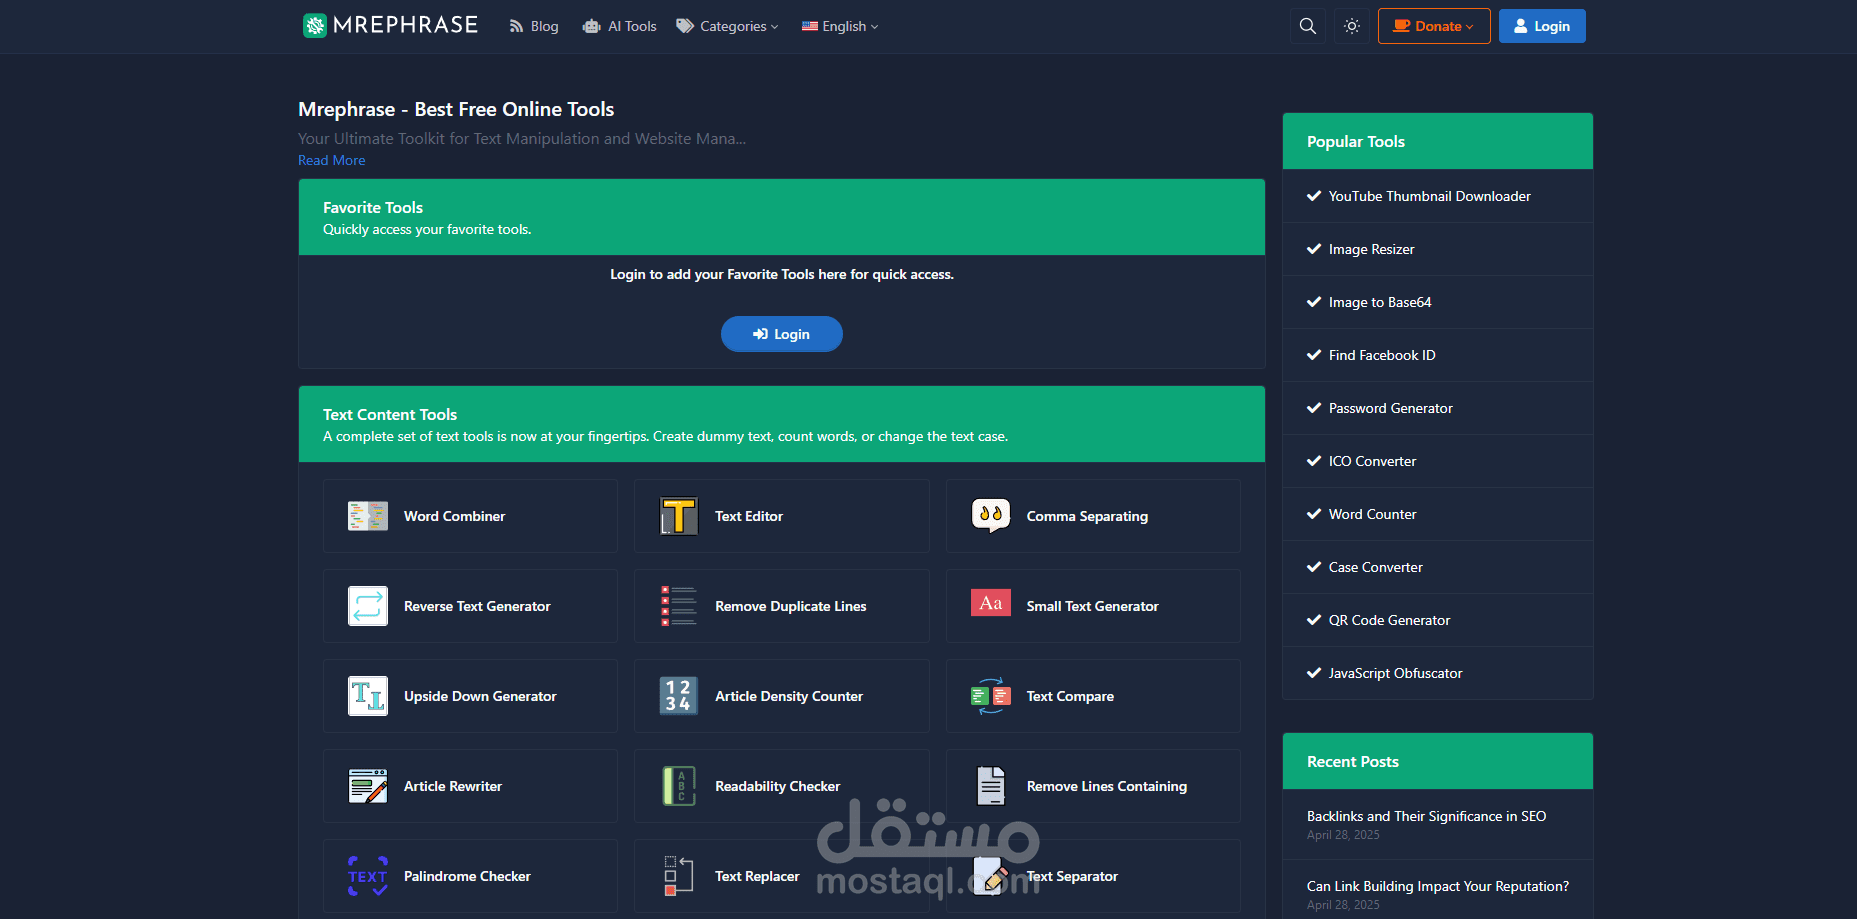Open Article Density Counter
Viewport: 1857px width, 919px height.
point(782,696)
